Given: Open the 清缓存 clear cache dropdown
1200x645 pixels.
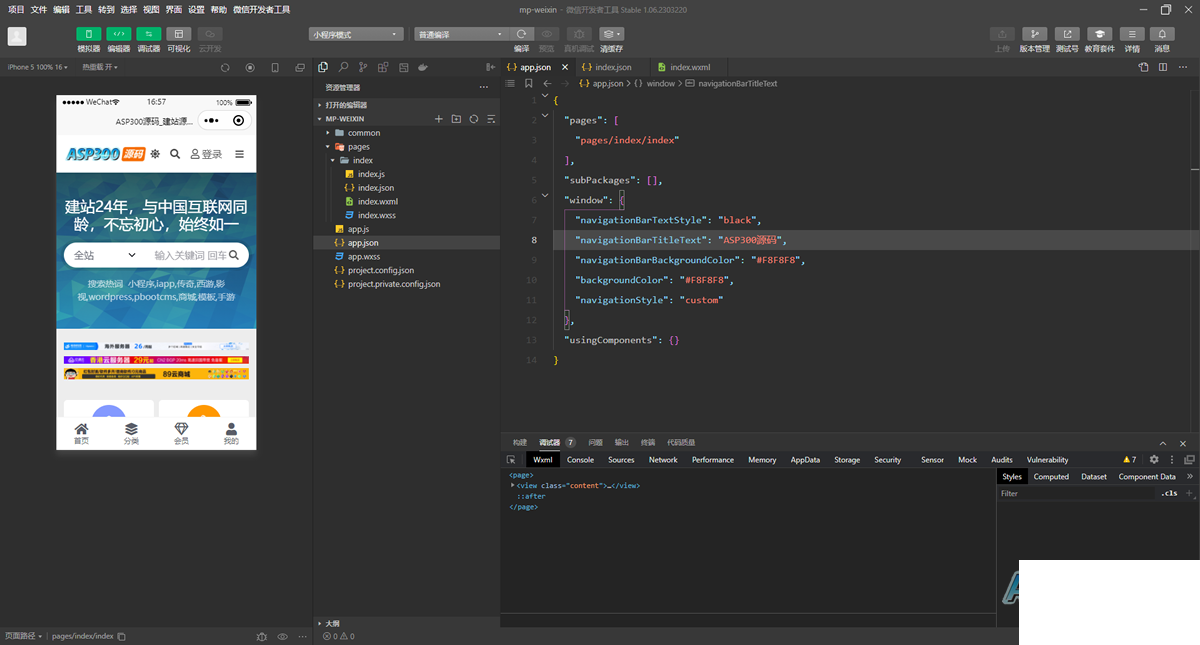Looking at the screenshot, I should (612, 34).
